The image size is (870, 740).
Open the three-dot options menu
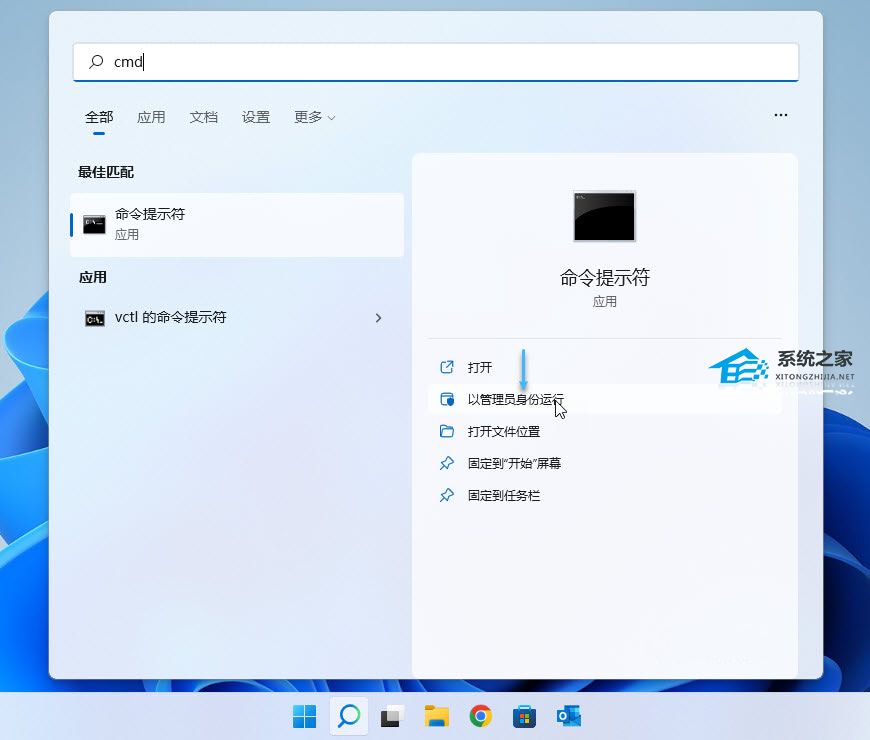(781, 115)
